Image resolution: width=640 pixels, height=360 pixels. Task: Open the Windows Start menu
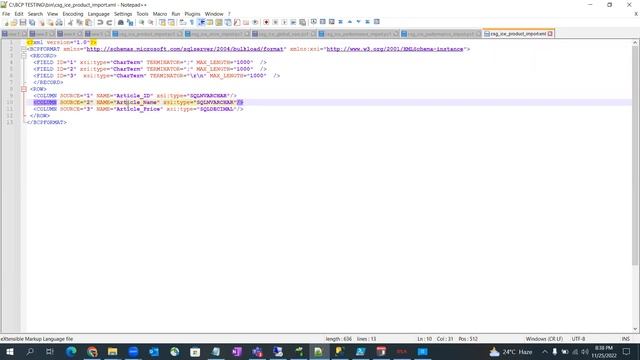click(9, 351)
